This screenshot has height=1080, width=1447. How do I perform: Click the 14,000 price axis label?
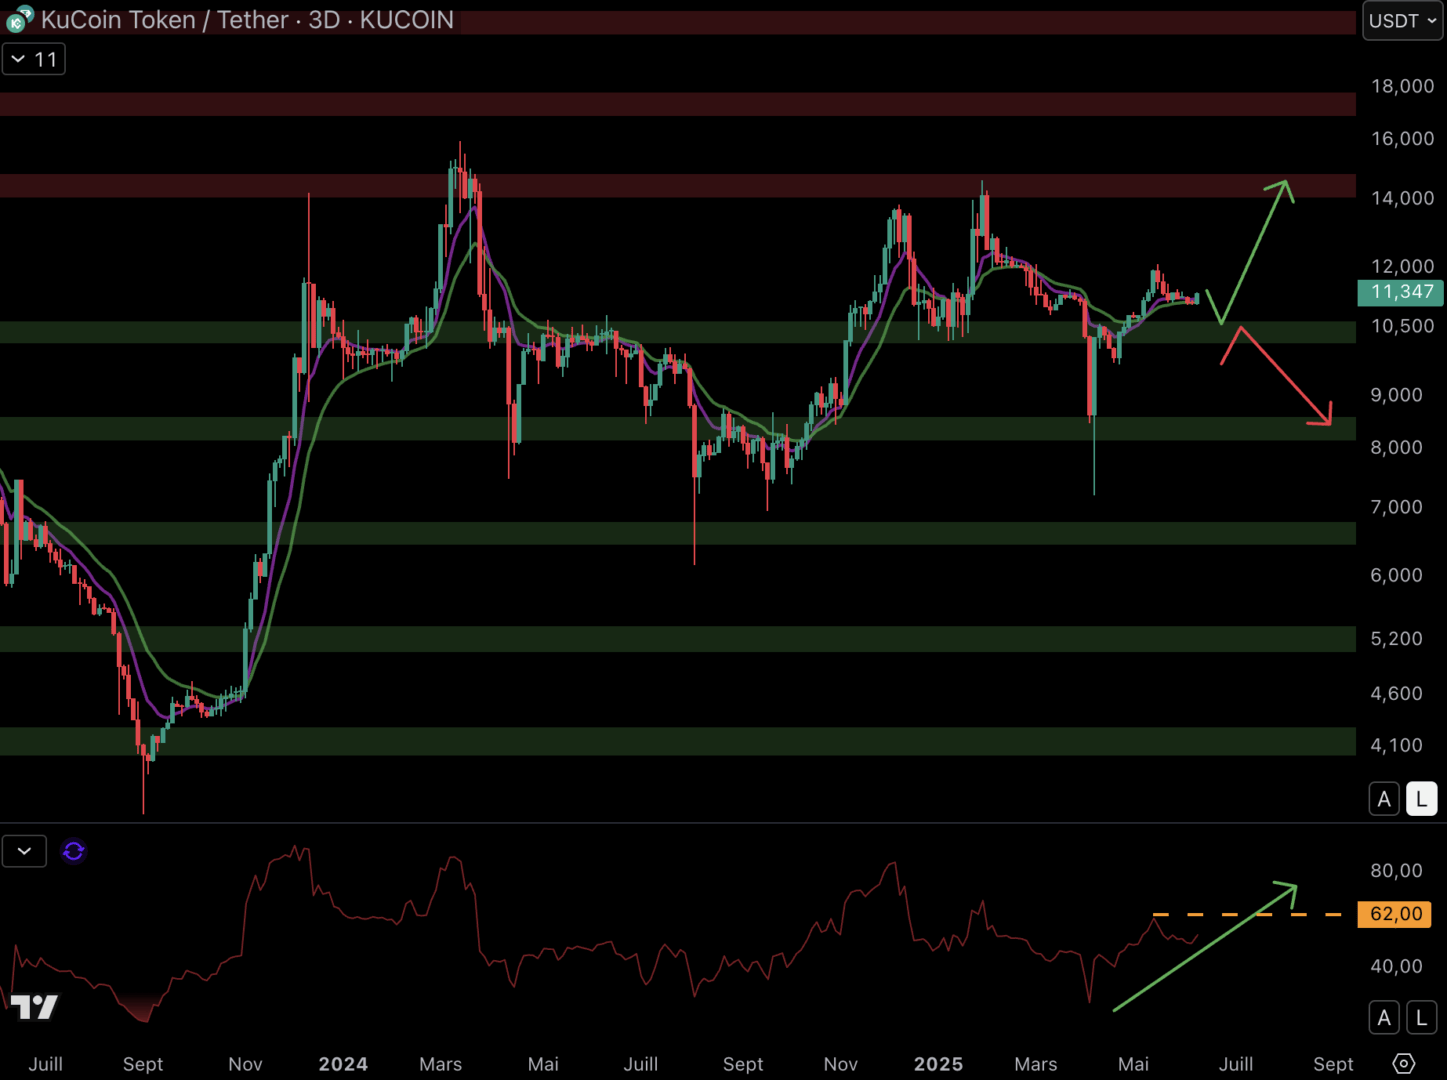pos(1402,198)
